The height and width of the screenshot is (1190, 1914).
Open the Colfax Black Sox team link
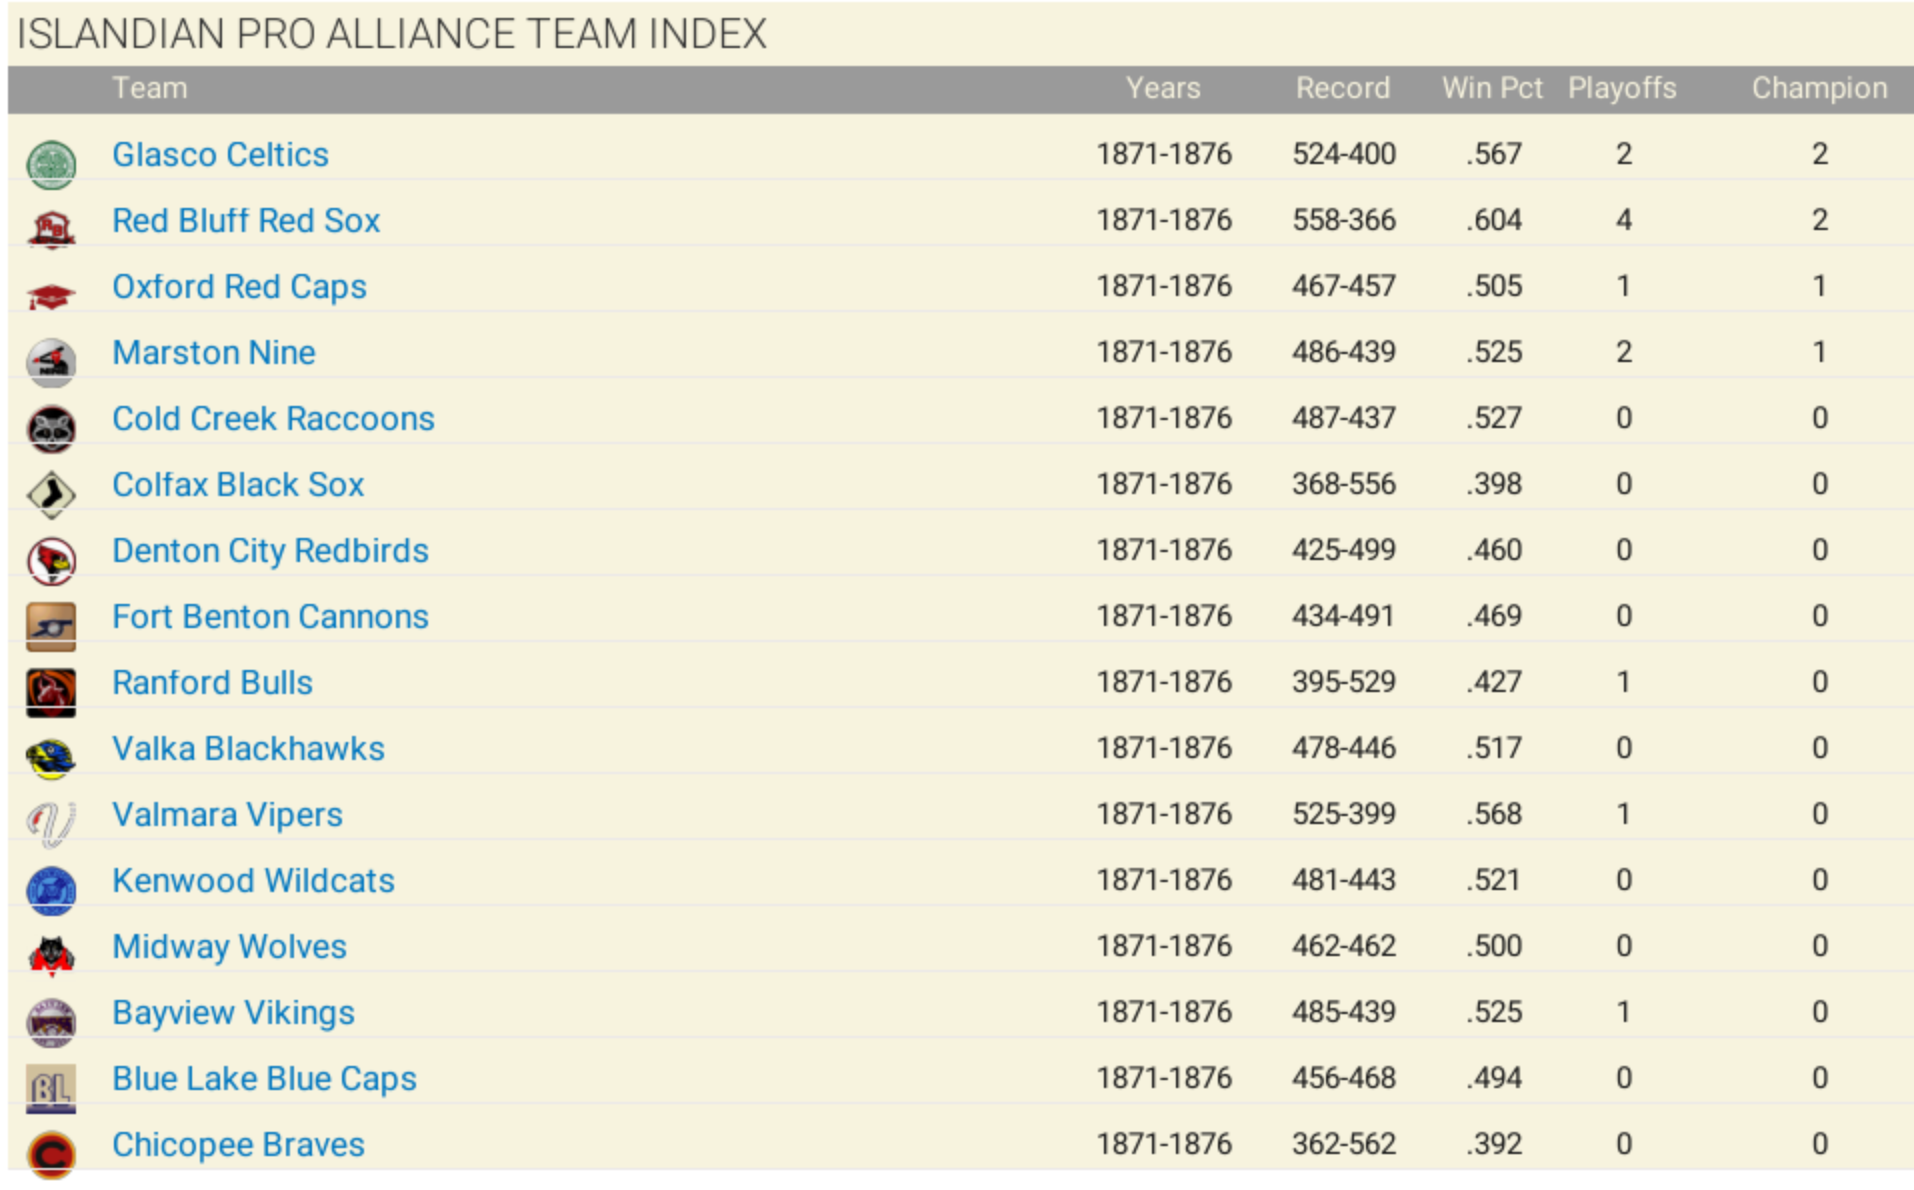tap(238, 485)
